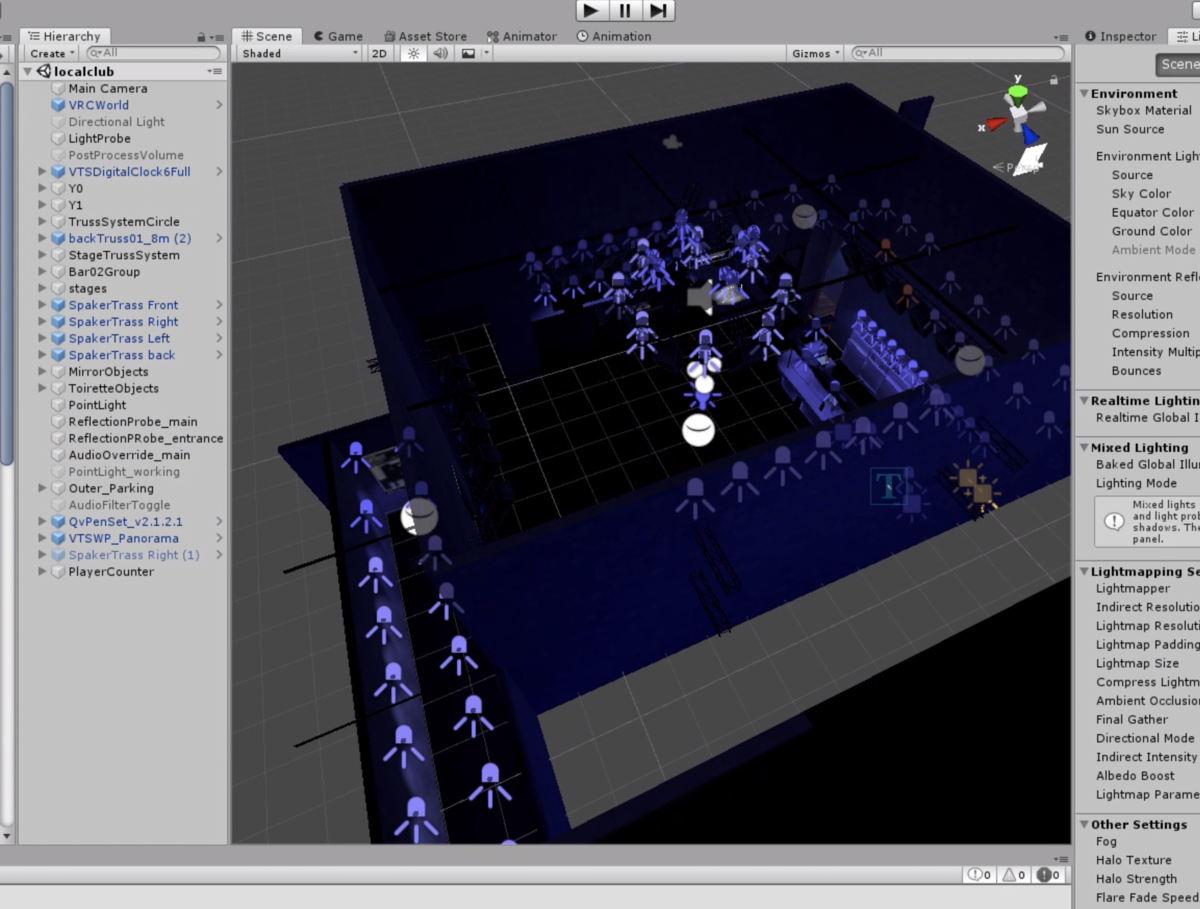Viewport: 1200px width, 909px height.
Task: Click the green Y axis on the orientation gizmo
Action: [x=1018, y=93]
